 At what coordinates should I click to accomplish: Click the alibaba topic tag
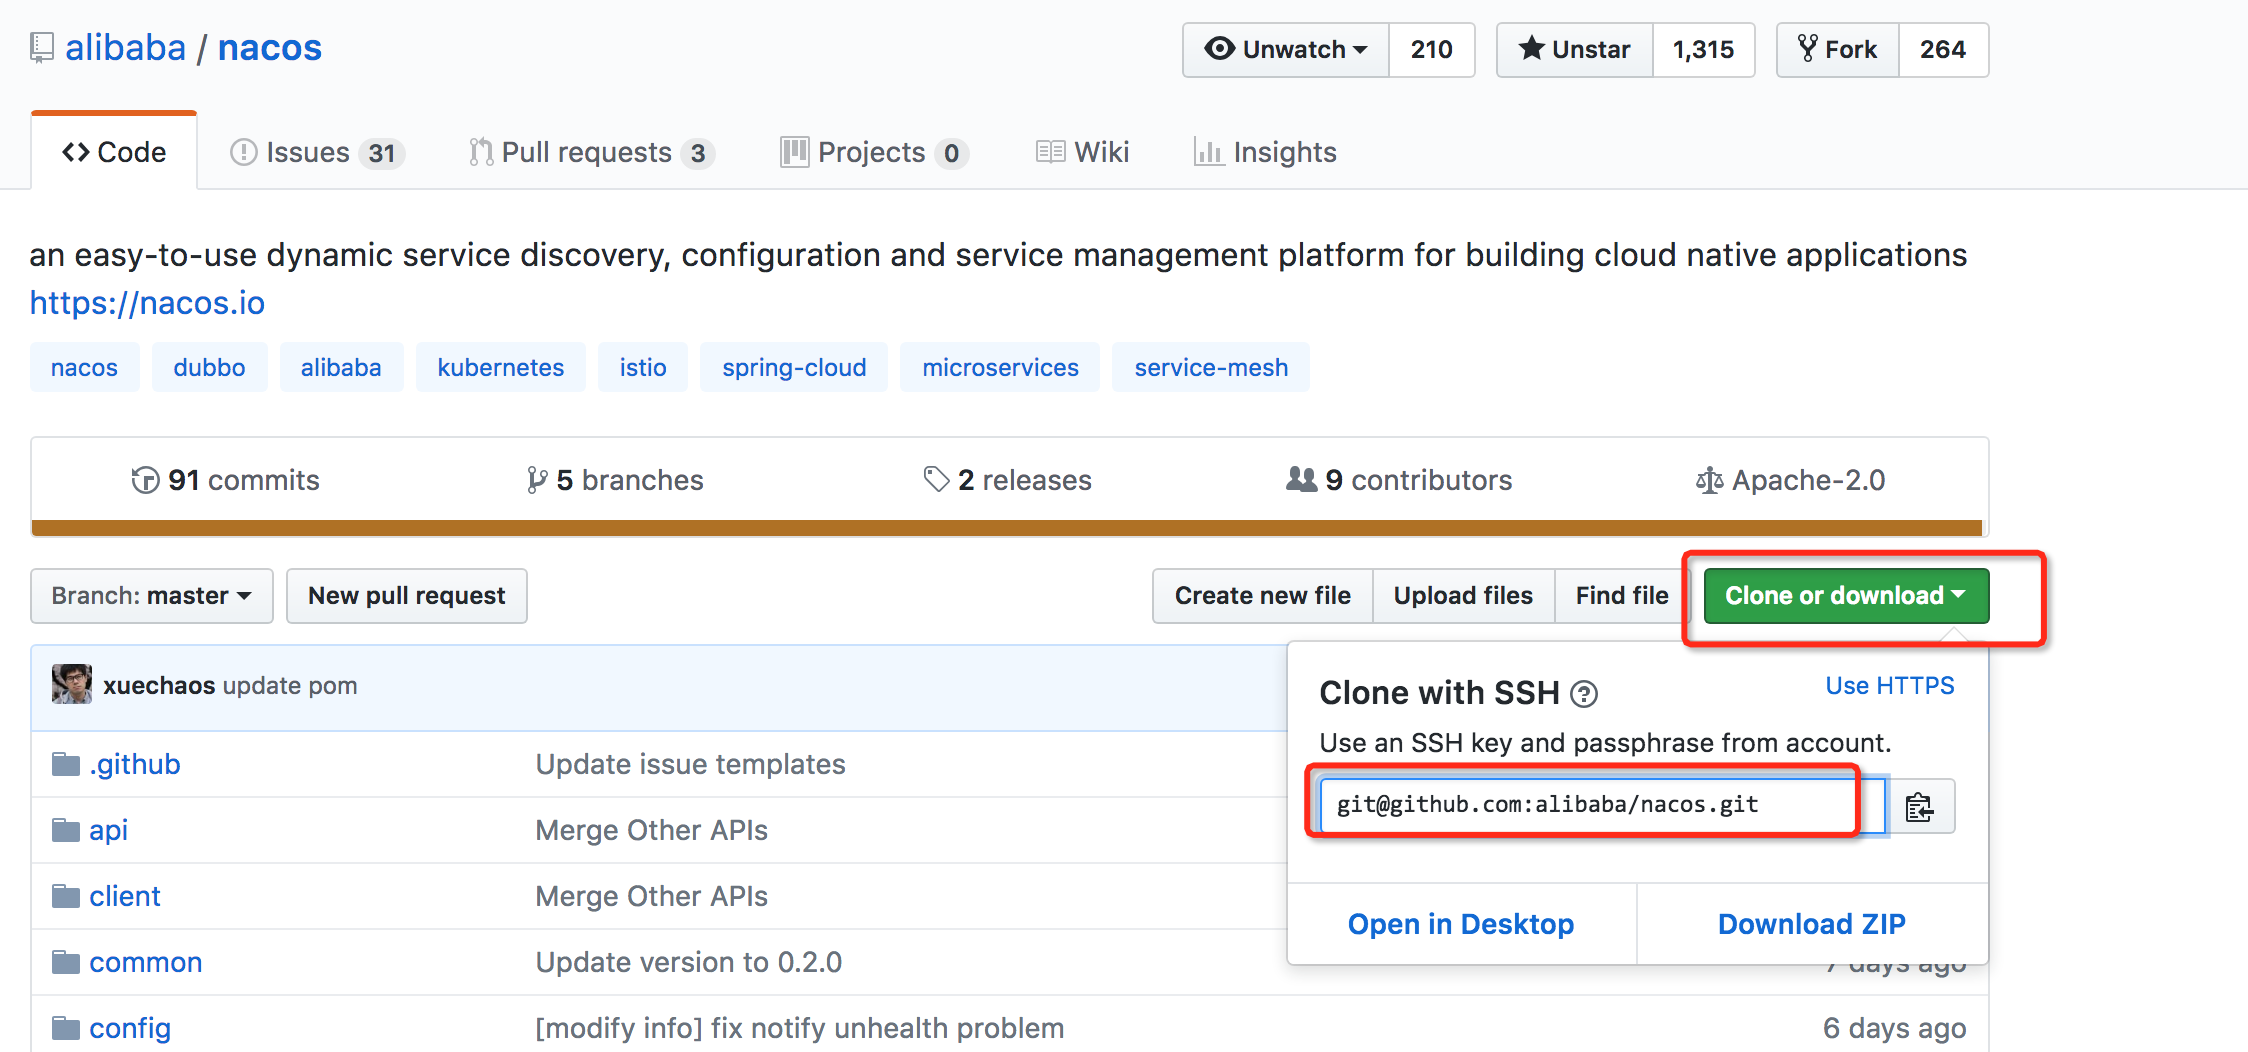click(x=341, y=367)
